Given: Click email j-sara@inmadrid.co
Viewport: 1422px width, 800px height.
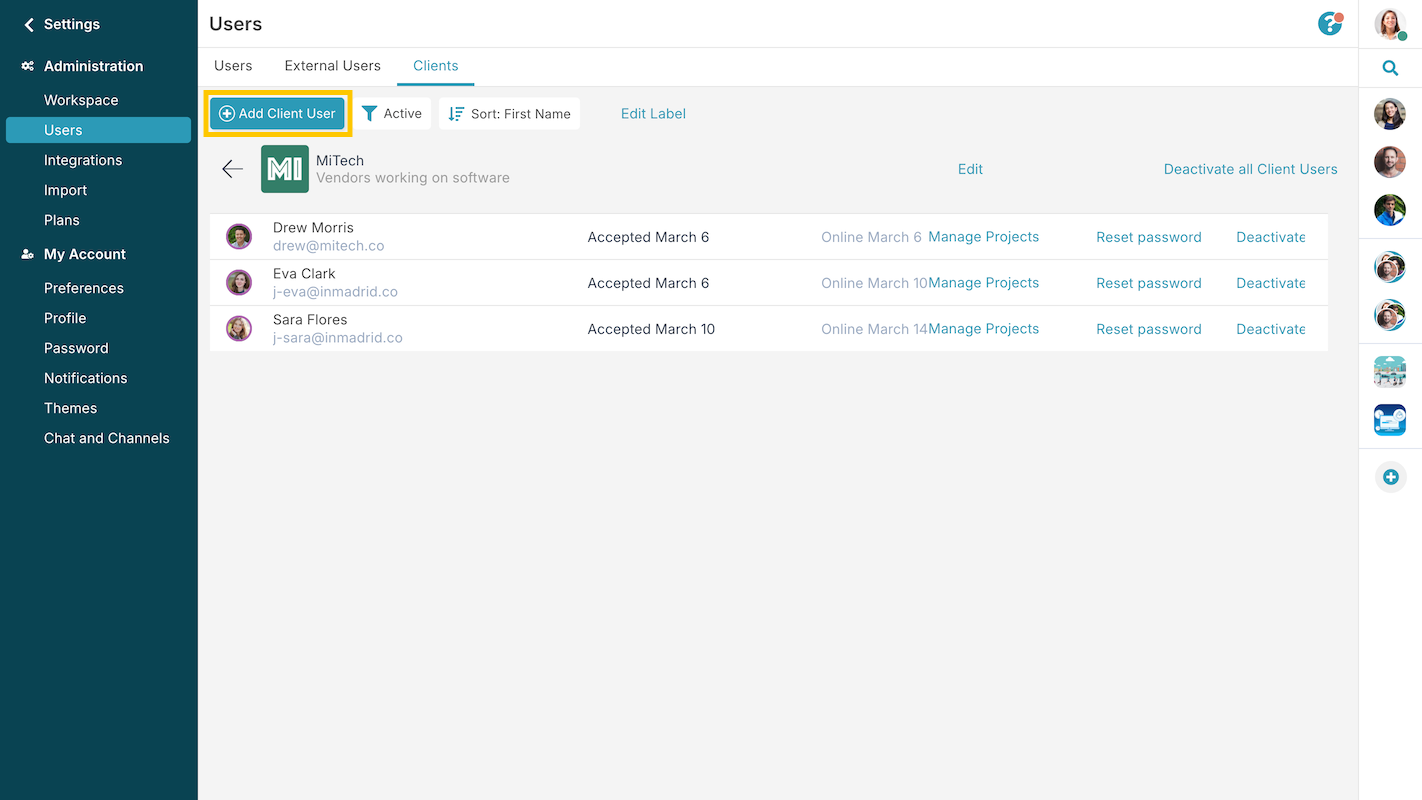Looking at the screenshot, I should (338, 338).
